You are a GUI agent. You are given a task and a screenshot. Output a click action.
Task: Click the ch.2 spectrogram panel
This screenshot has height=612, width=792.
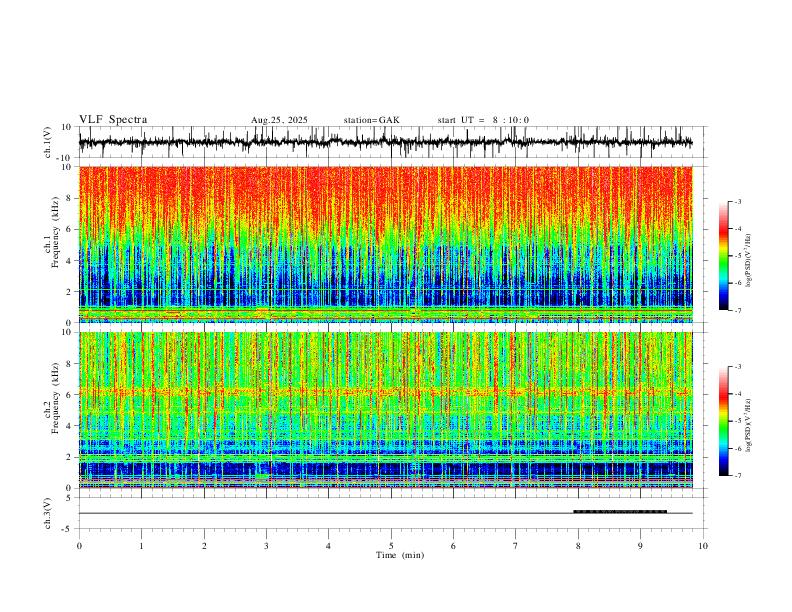385,410
